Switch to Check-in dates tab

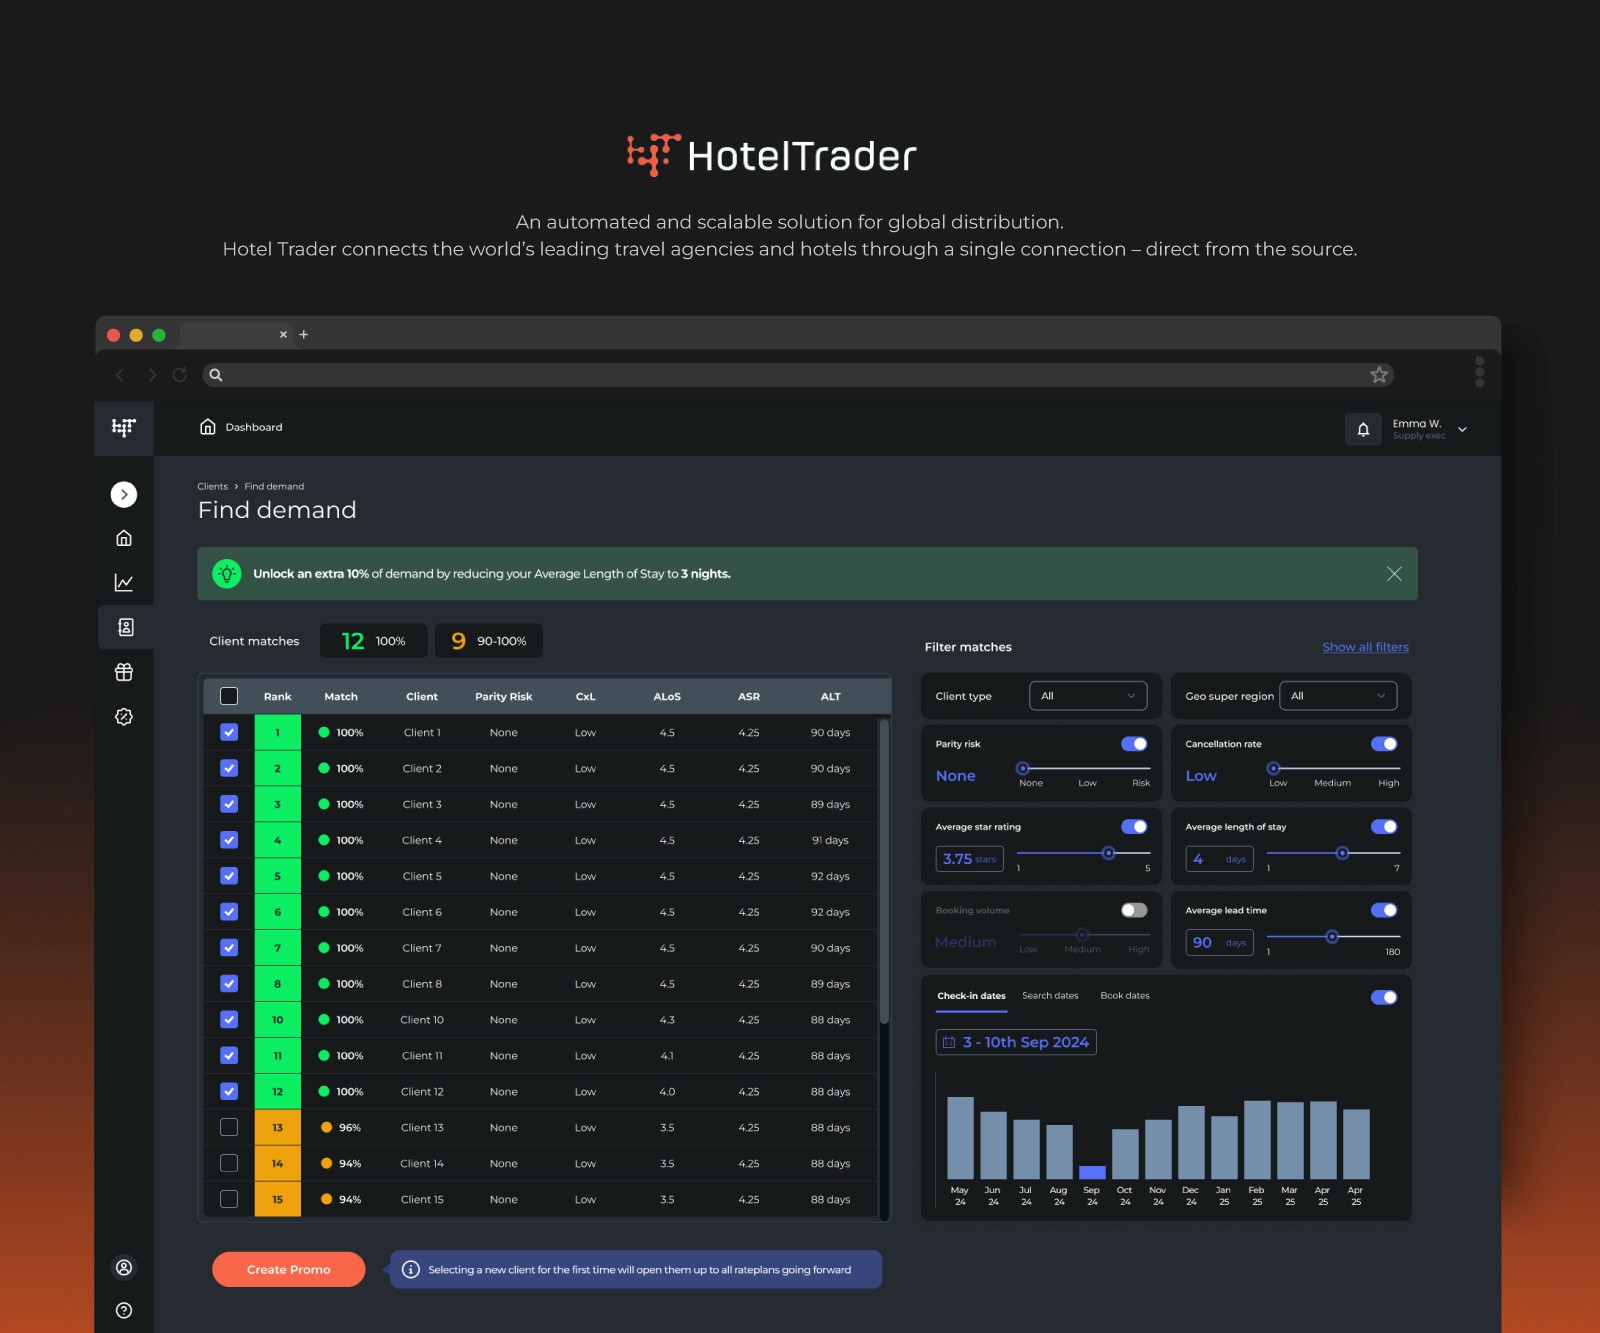pos(971,996)
